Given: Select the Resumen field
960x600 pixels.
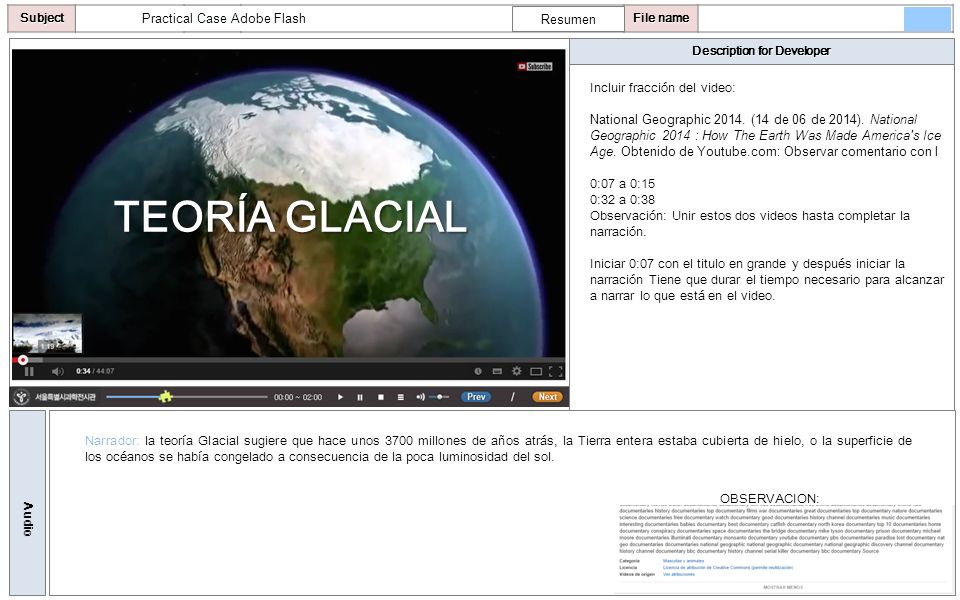Looking at the screenshot, I should [568, 19].
